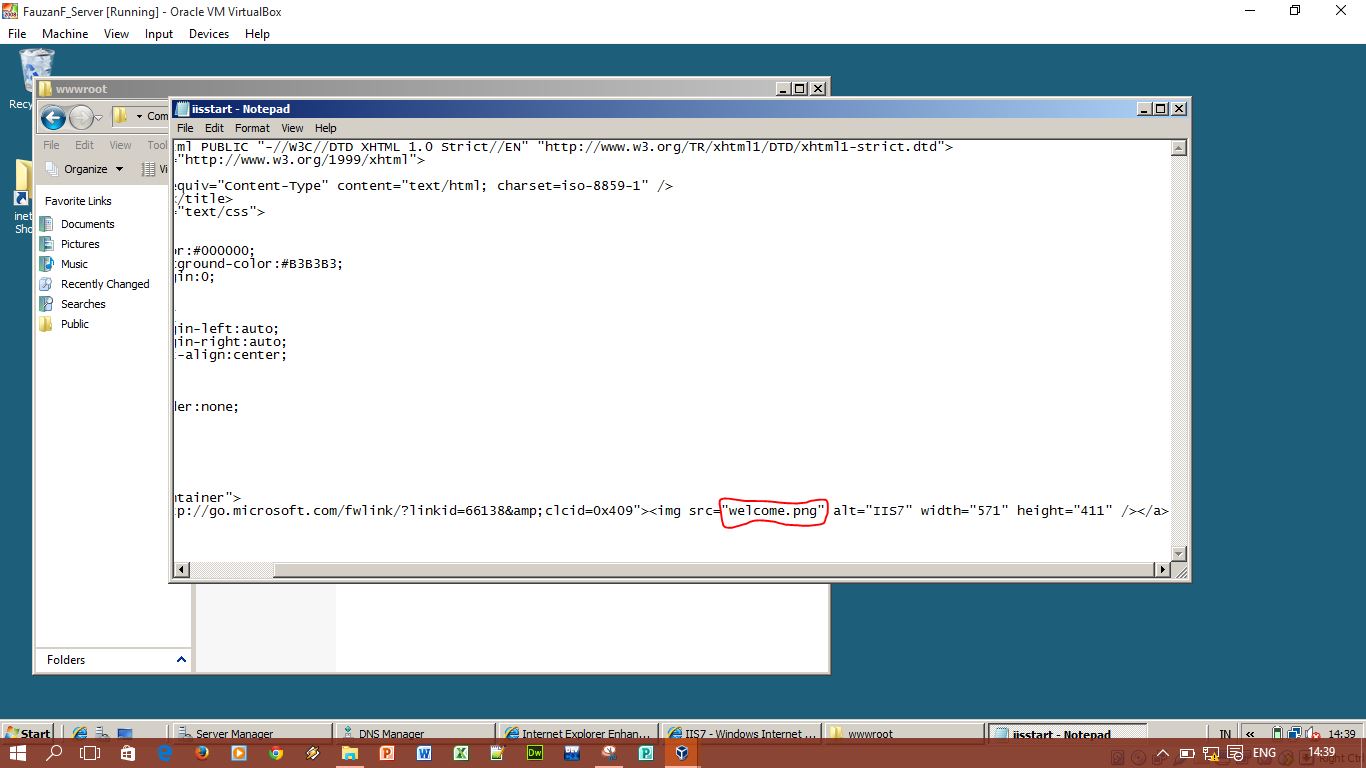
Task: Expand guest tray hidden icons chevron
Action: click(x=1250, y=733)
